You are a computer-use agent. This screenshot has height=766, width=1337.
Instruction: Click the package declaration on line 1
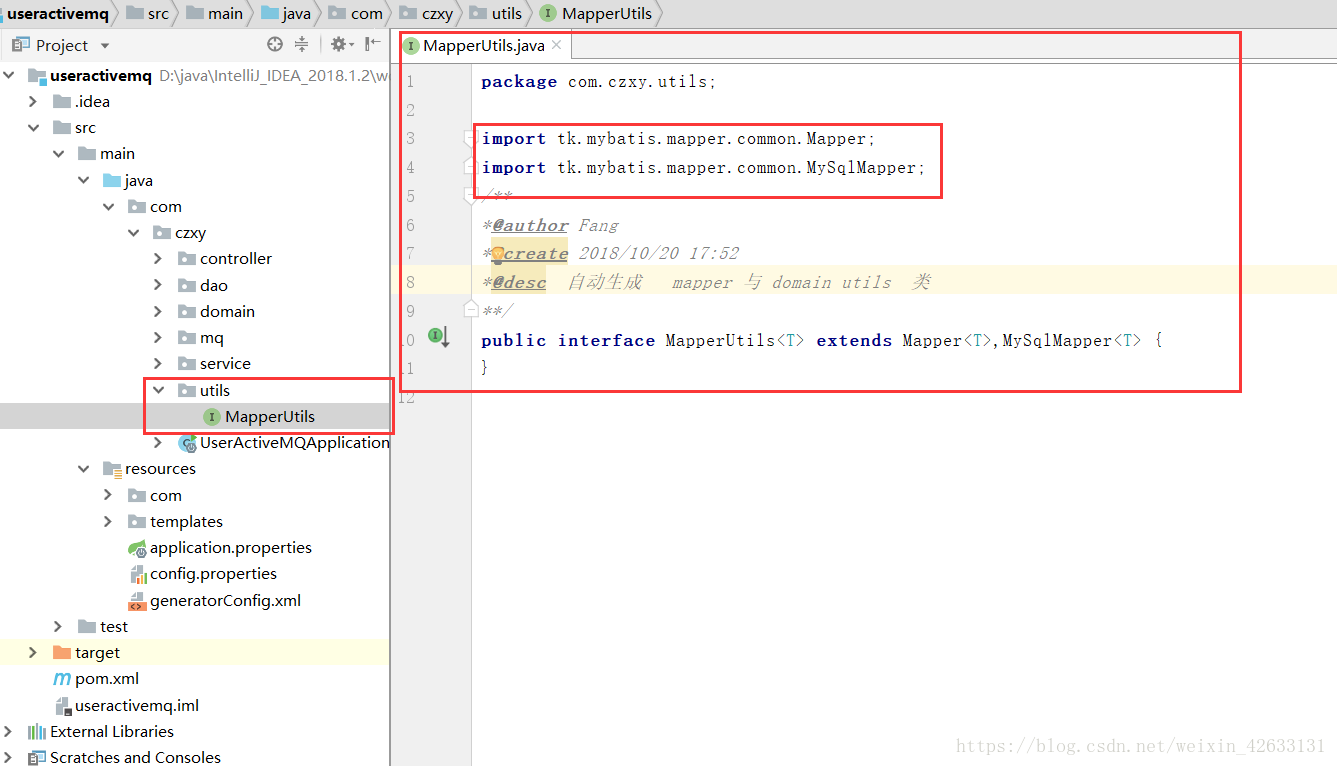pyautogui.click(x=598, y=82)
